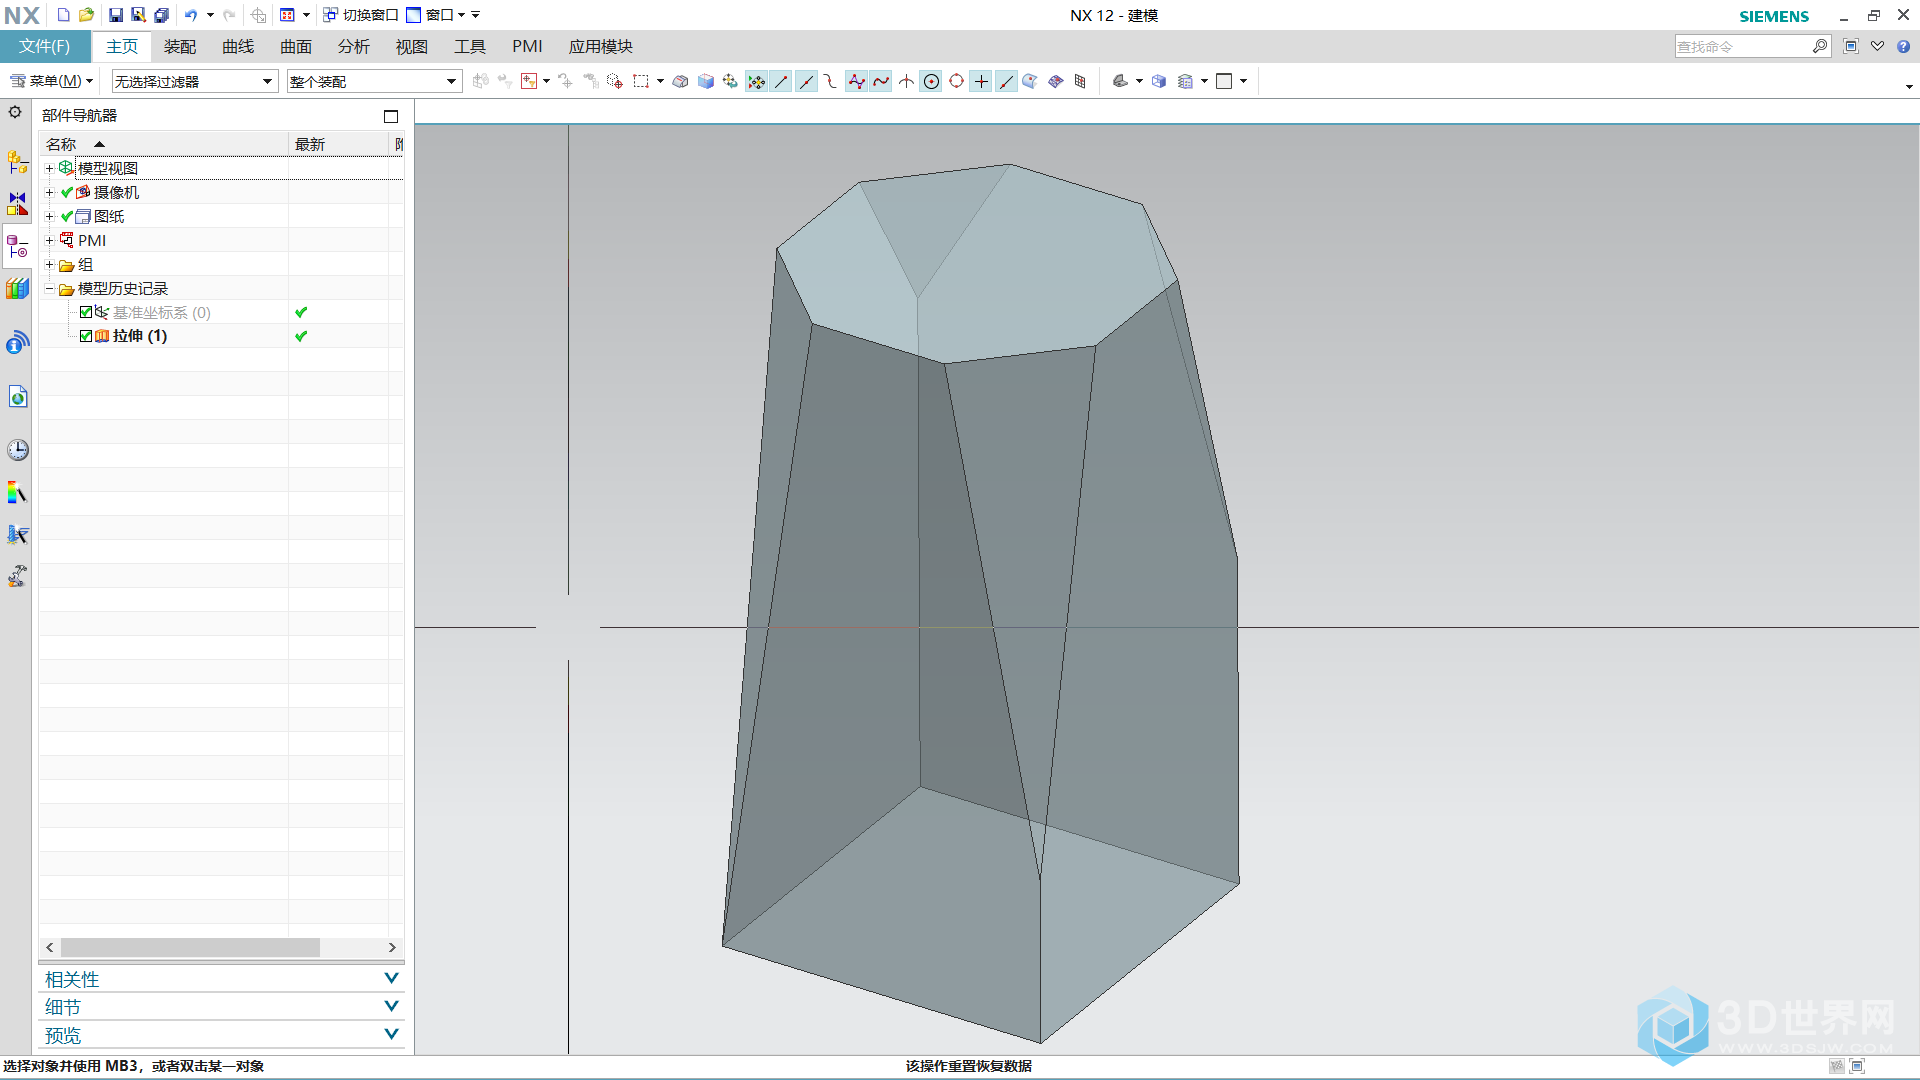
Task: Create a new file from quick toolbar
Action: (63, 15)
